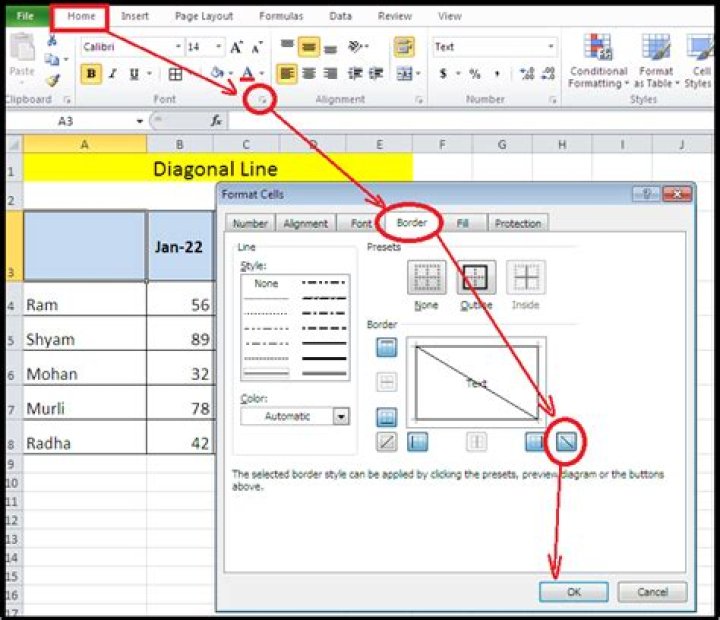Toggle the diagonal down border button

[566, 442]
